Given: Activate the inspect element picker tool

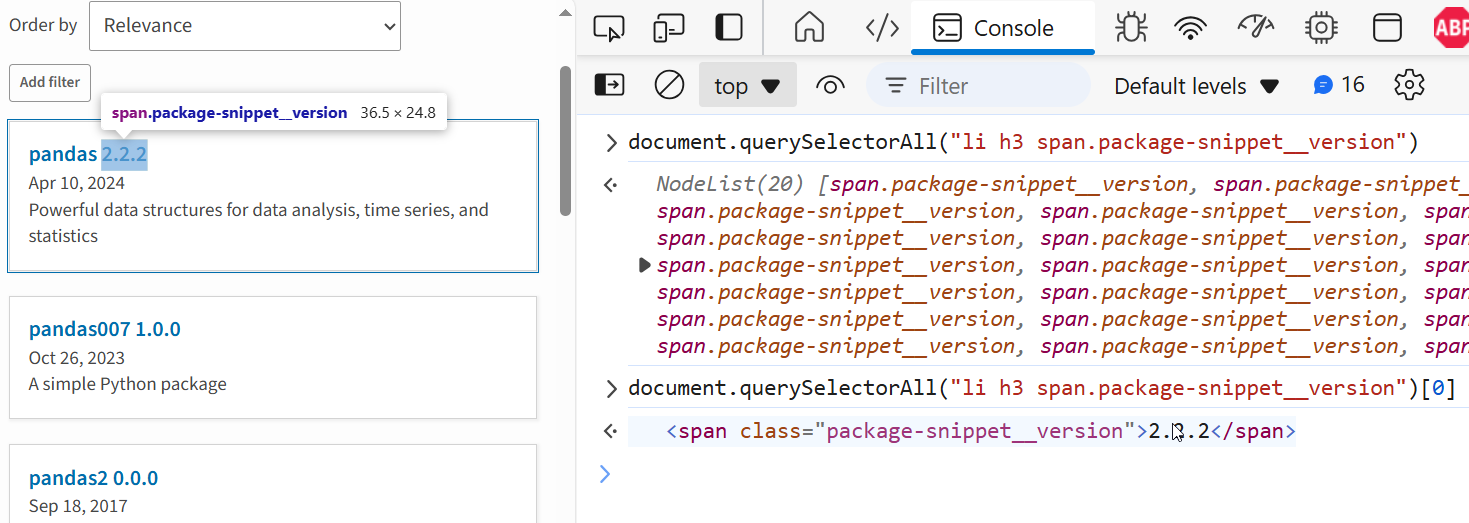Looking at the screenshot, I should pyautogui.click(x=608, y=28).
